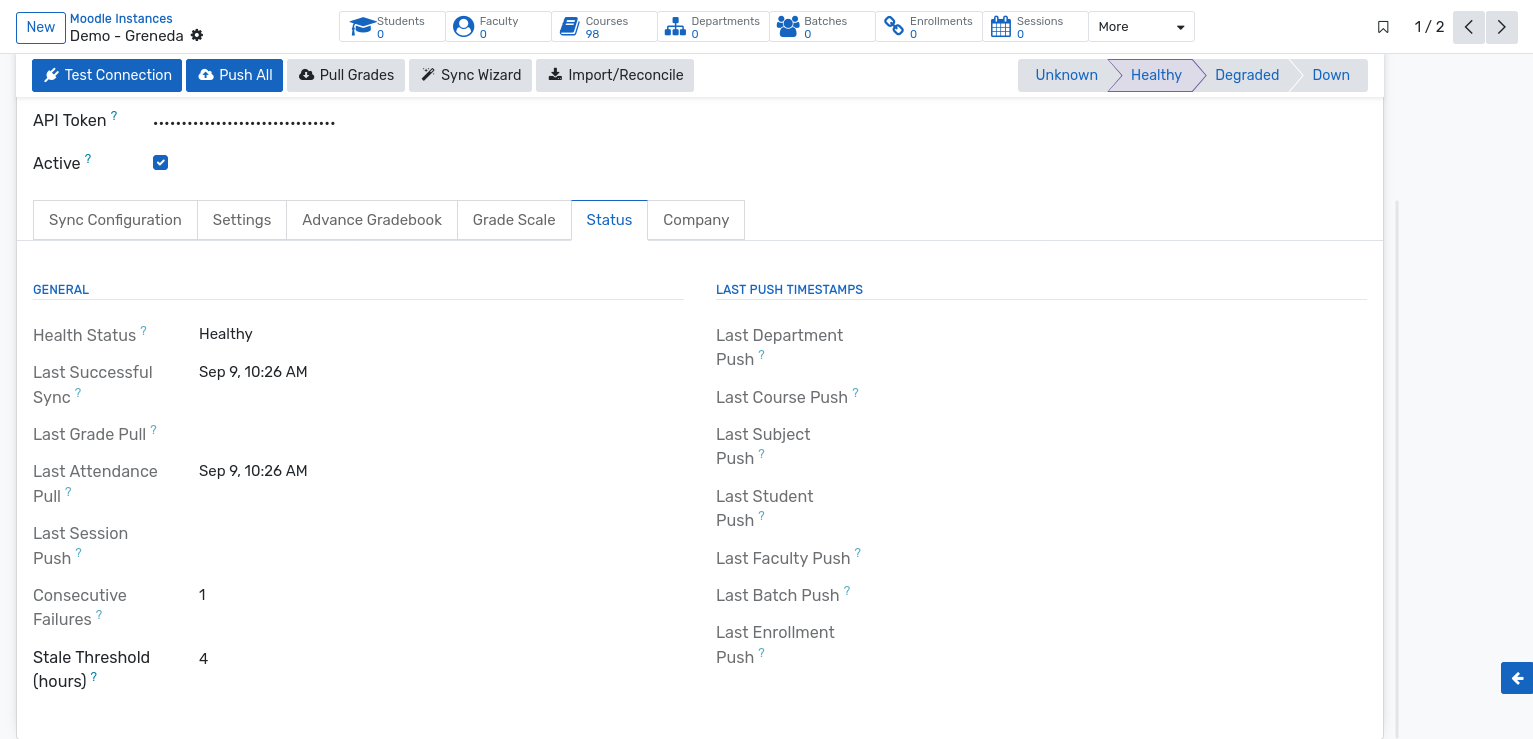
Task: Click the help icon beside Last Course Push
Action: [856, 393]
